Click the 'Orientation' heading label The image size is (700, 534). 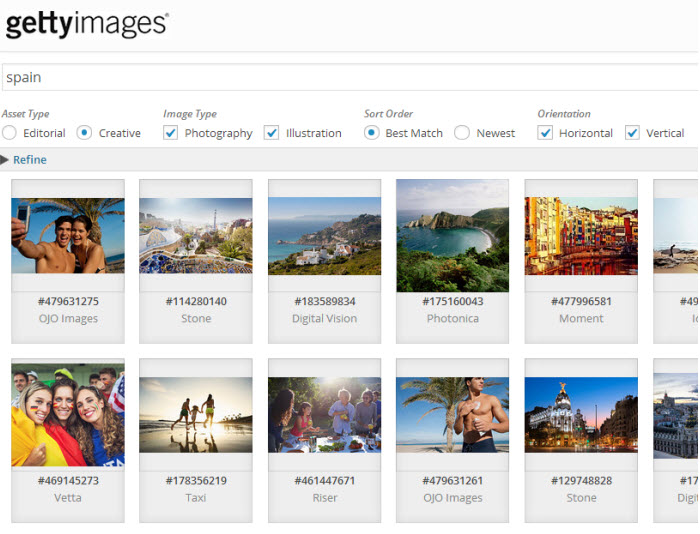[x=564, y=114]
